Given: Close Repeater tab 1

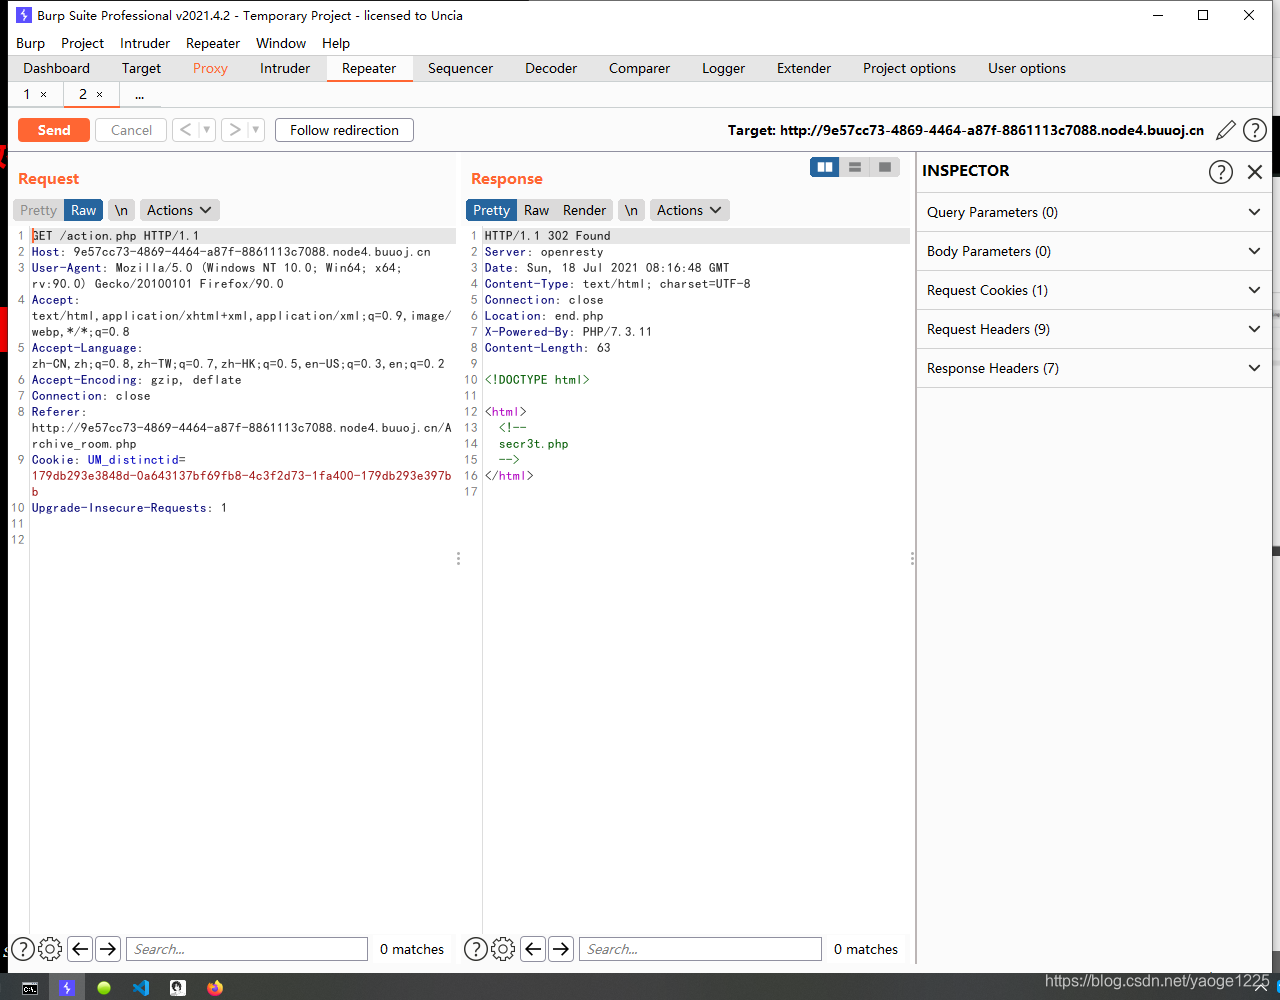Looking at the screenshot, I should pos(43,94).
